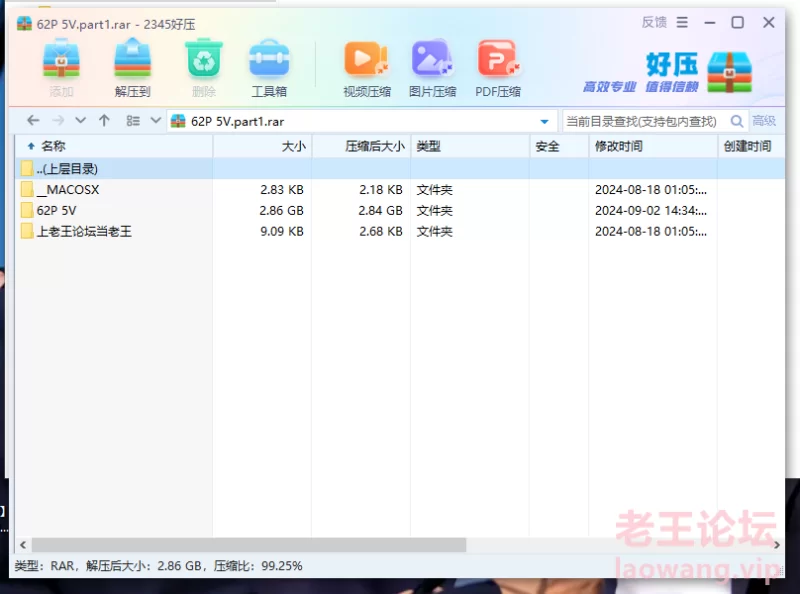Click the 高级 advanced search link
Image resolution: width=800 pixels, height=594 pixels.
click(x=764, y=121)
